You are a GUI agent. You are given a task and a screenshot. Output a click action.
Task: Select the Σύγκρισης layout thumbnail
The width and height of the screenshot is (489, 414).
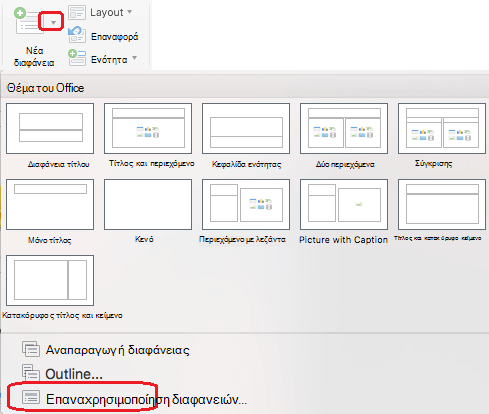(442, 128)
